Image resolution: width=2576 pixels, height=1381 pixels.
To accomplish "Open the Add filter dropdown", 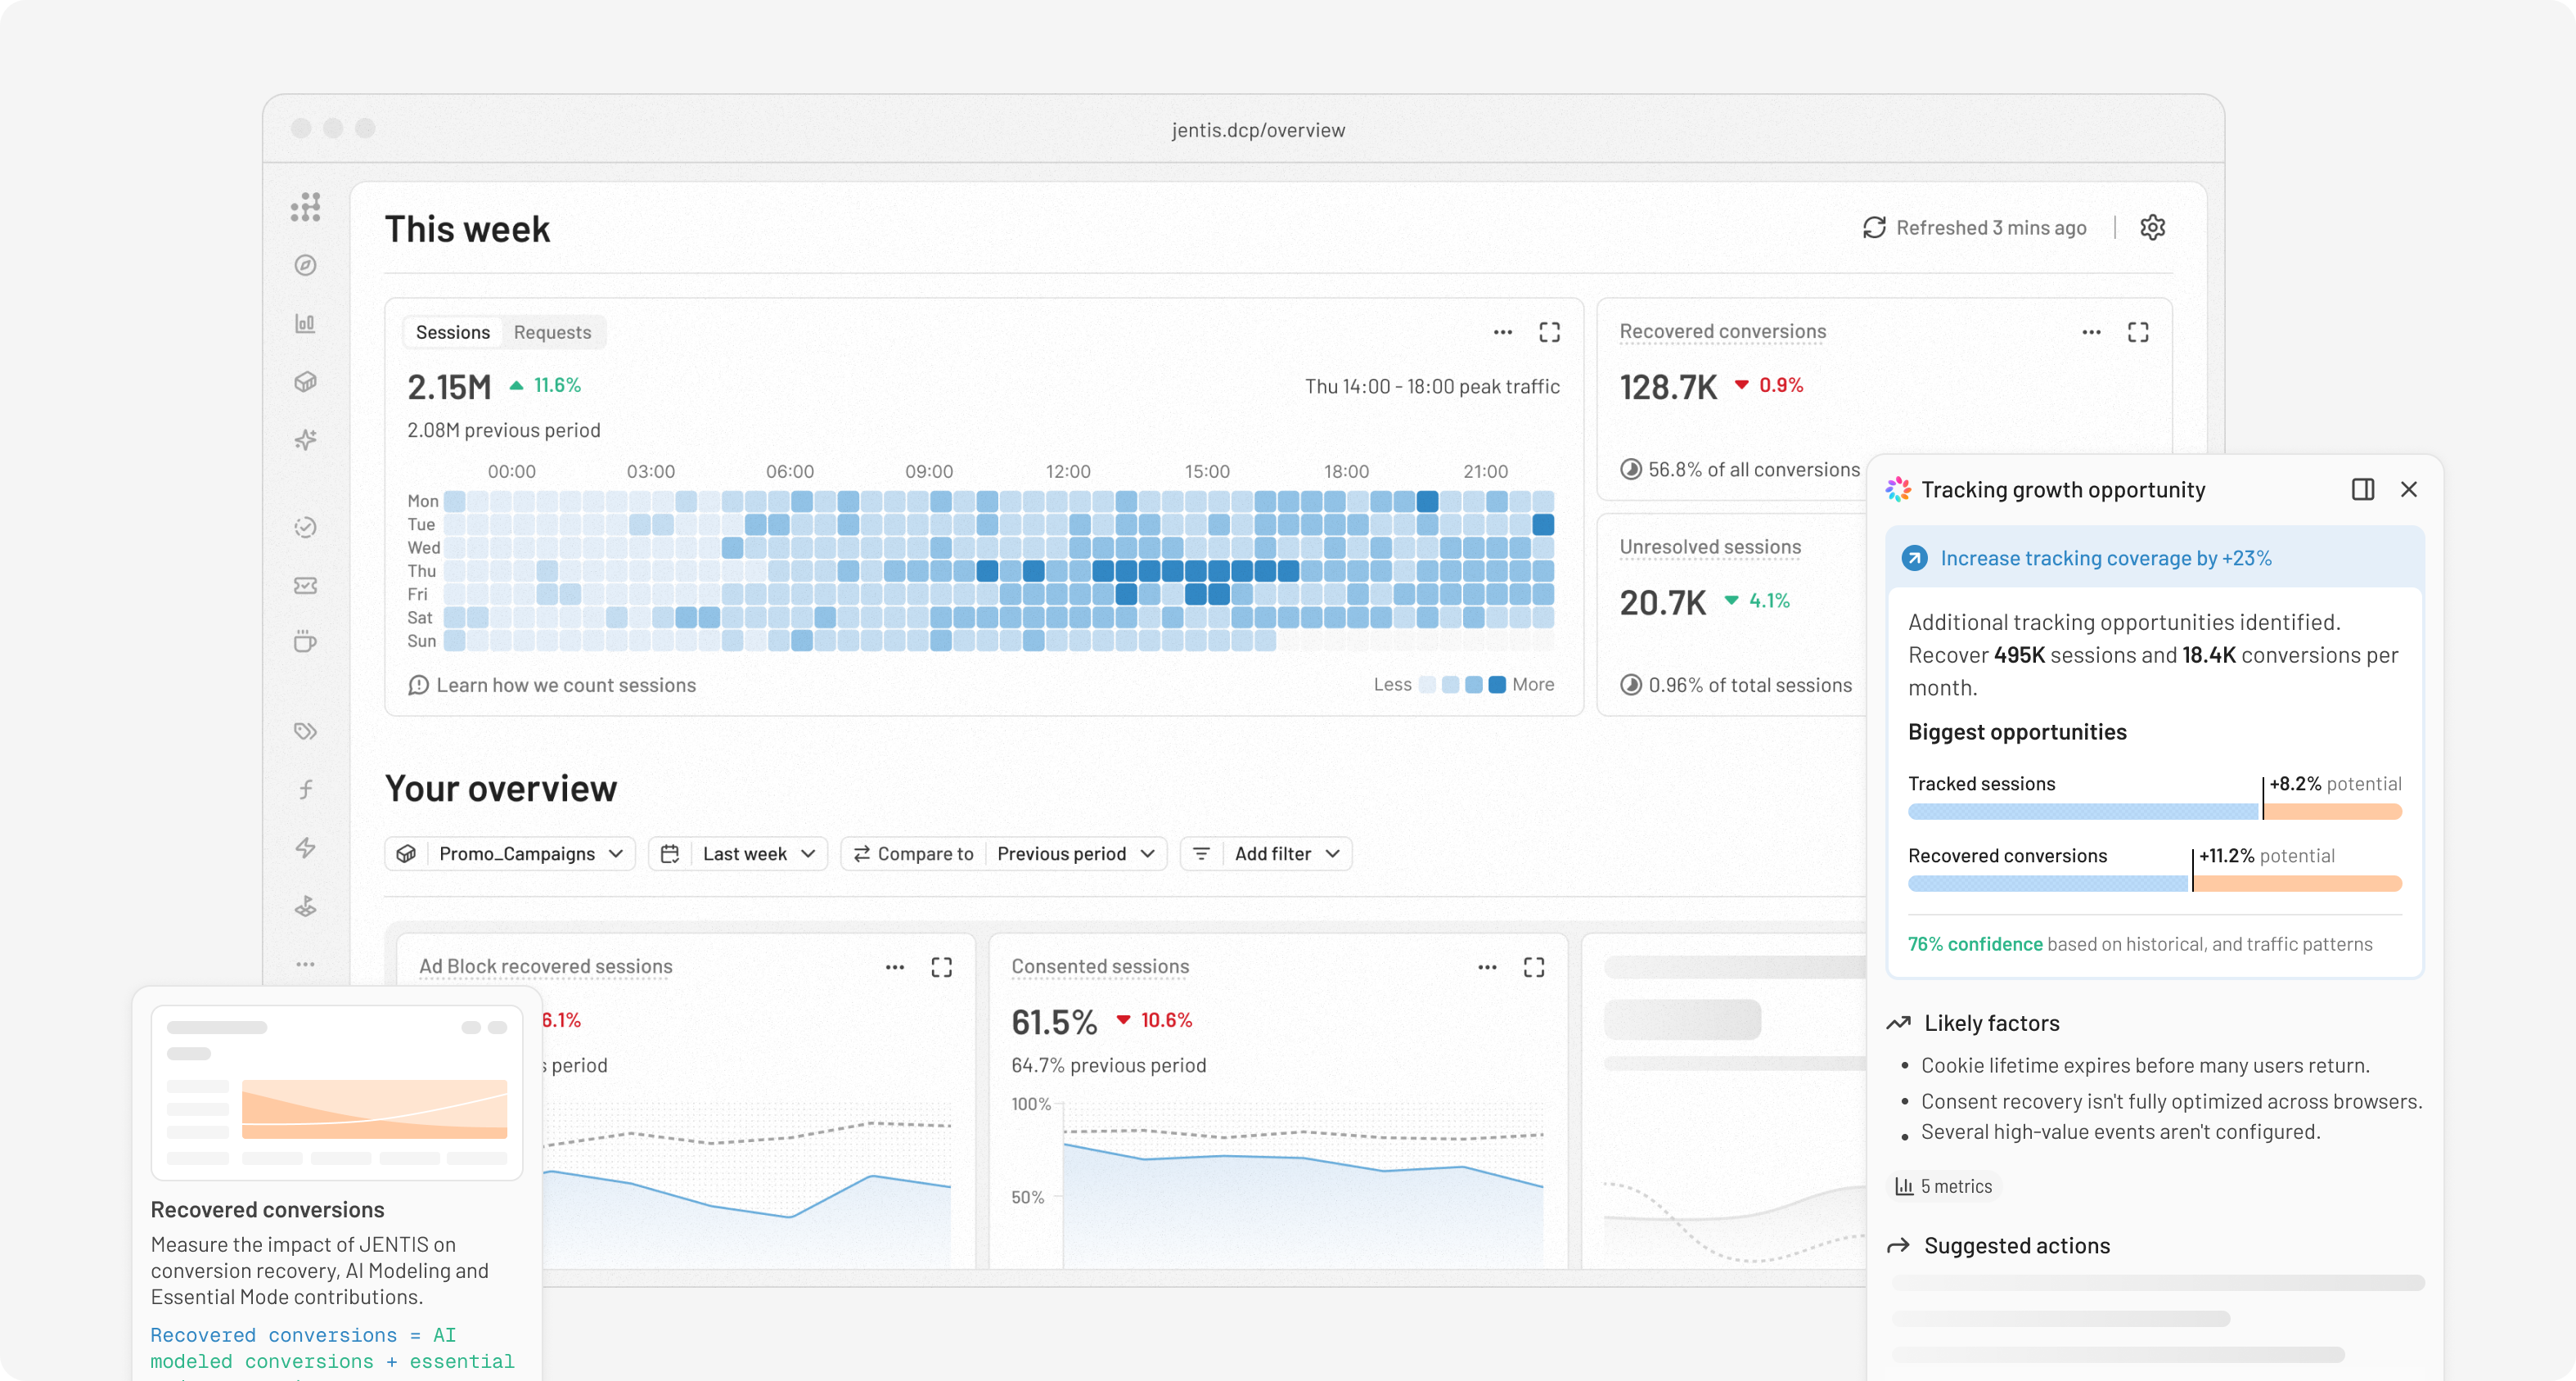I will (x=1266, y=853).
